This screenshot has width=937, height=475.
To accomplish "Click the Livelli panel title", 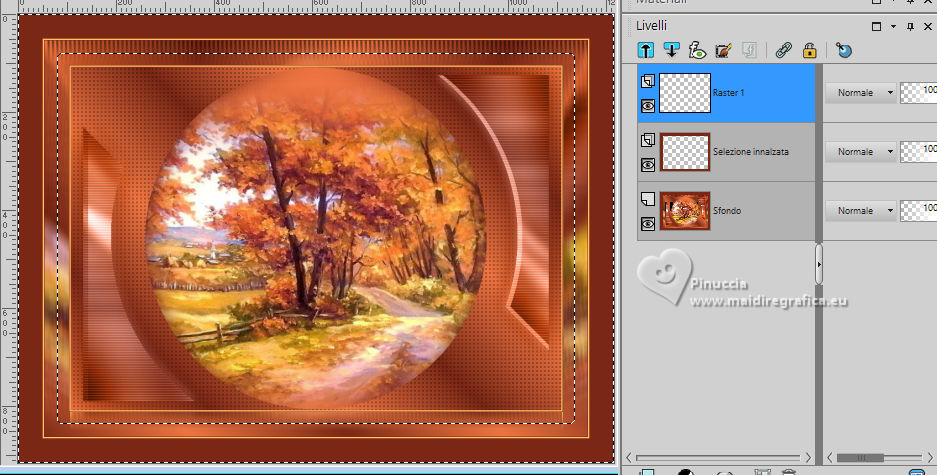I will coord(651,26).
